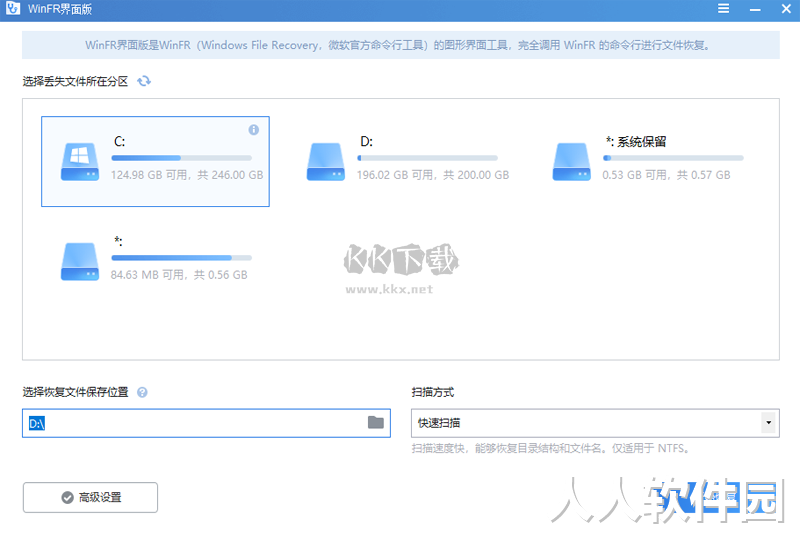Viewport: 800px width, 533px height.
Task: Click the 'D:' drive label
Action: 366,141
